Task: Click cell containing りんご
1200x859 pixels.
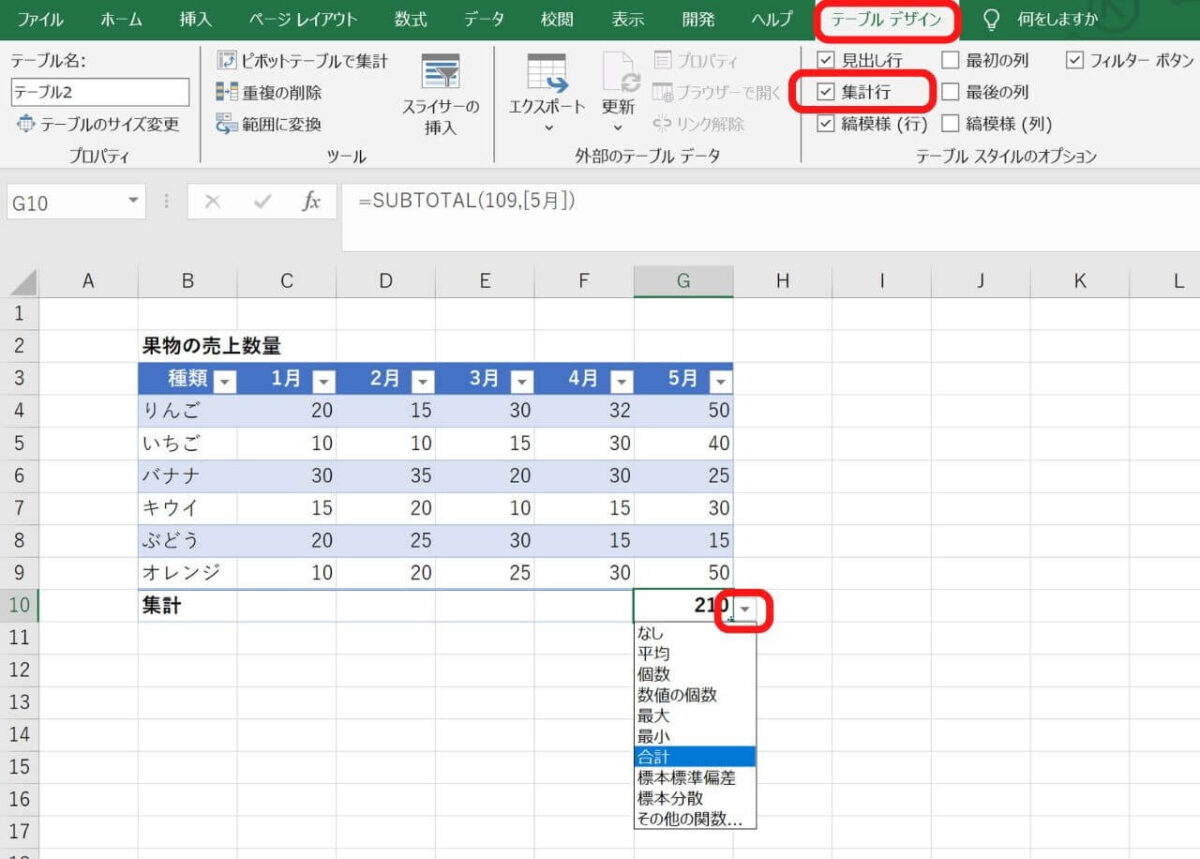Action: click(x=188, y=410)
